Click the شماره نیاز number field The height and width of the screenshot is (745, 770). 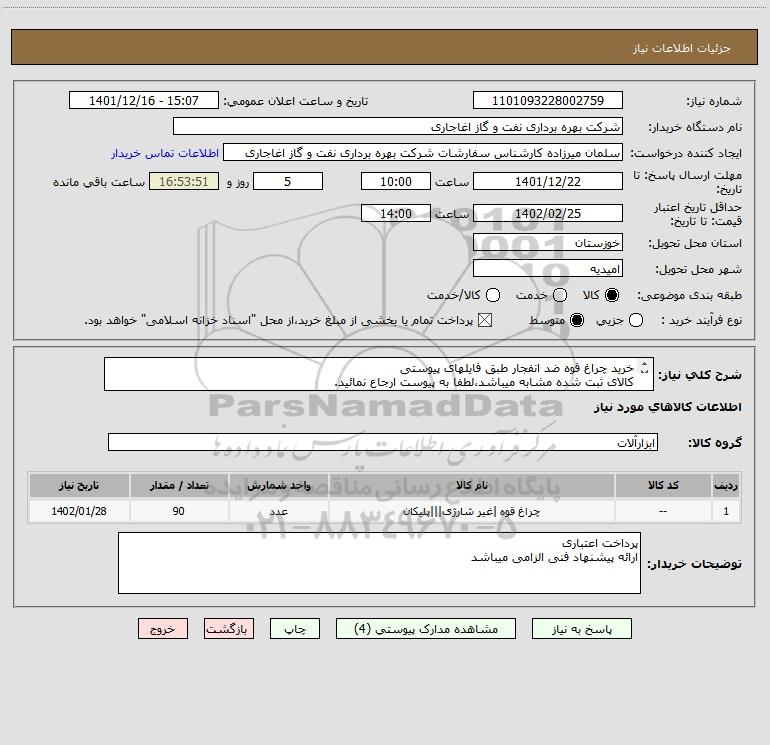tap(548, 100)
